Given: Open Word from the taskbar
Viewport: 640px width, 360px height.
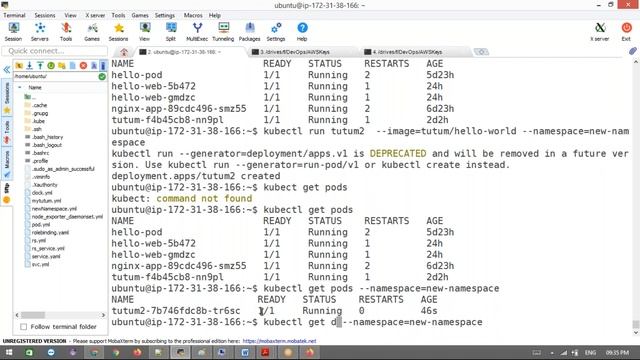Looking at the screenshot, I should click(x=245, y=352).
